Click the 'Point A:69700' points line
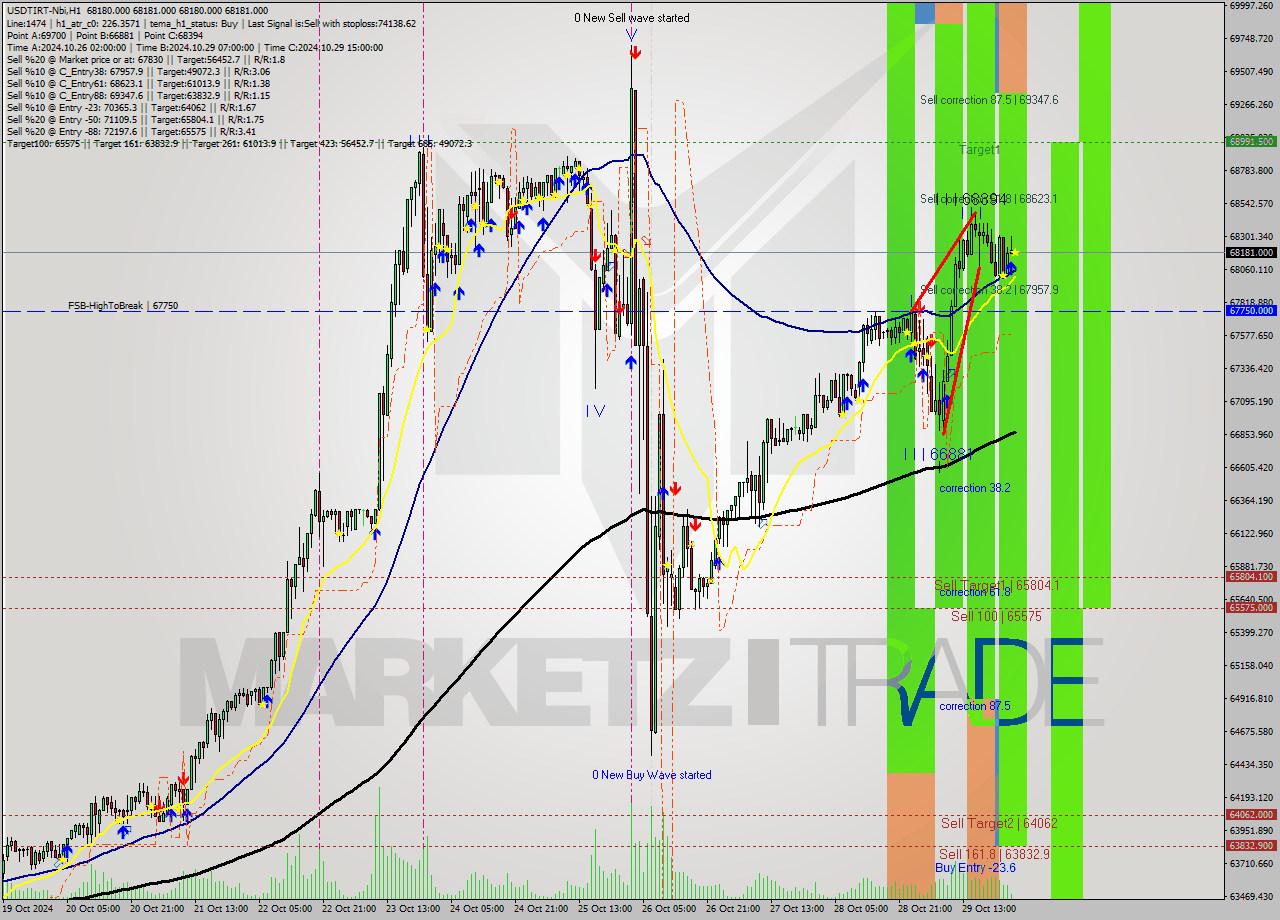1280x920 pixels. pyautogui.click(x=105, y=35)
